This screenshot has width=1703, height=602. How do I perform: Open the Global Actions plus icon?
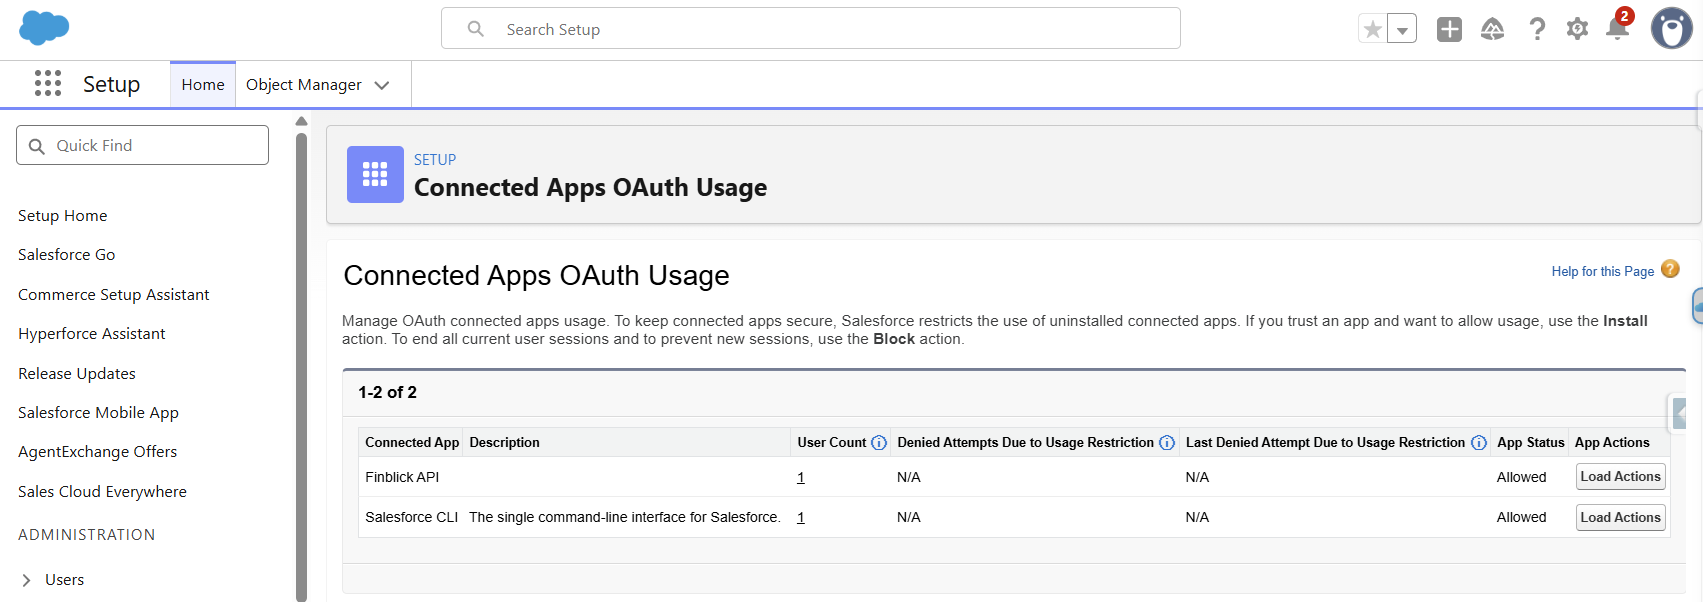(x=1449, y=29)
